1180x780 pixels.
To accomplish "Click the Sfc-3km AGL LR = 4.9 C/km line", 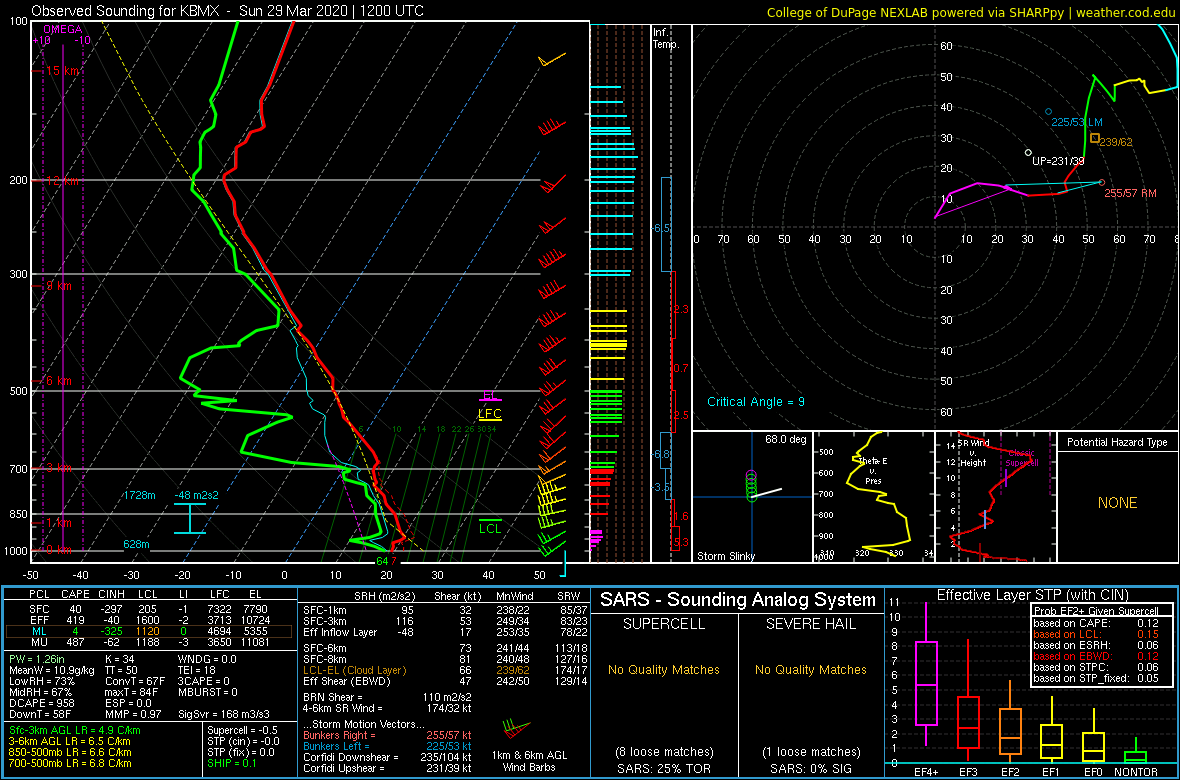I will (75, 730).
